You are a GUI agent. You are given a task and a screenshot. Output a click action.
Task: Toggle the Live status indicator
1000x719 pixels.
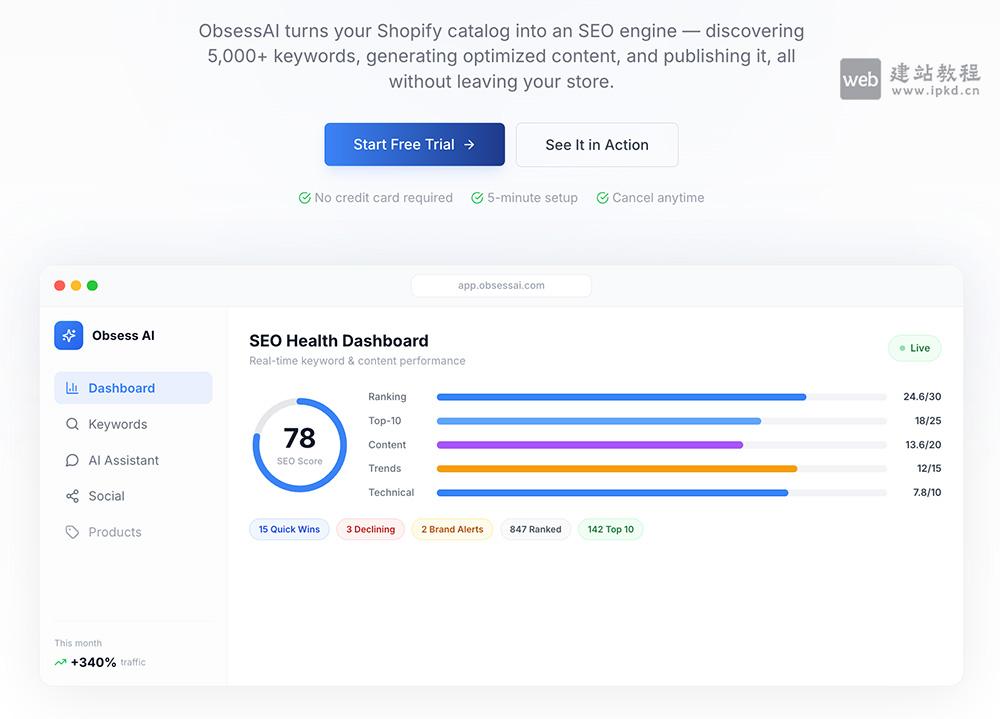(914, 348)
